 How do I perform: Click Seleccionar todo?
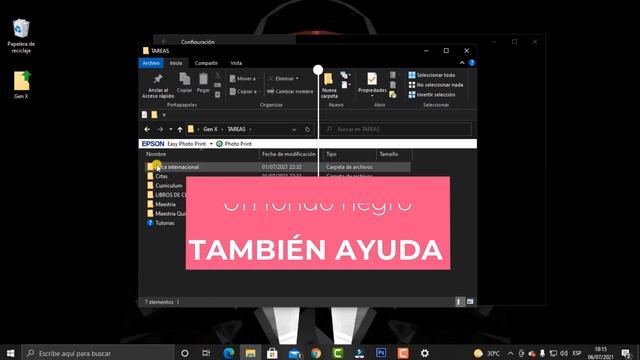click(x=431, y=75)
